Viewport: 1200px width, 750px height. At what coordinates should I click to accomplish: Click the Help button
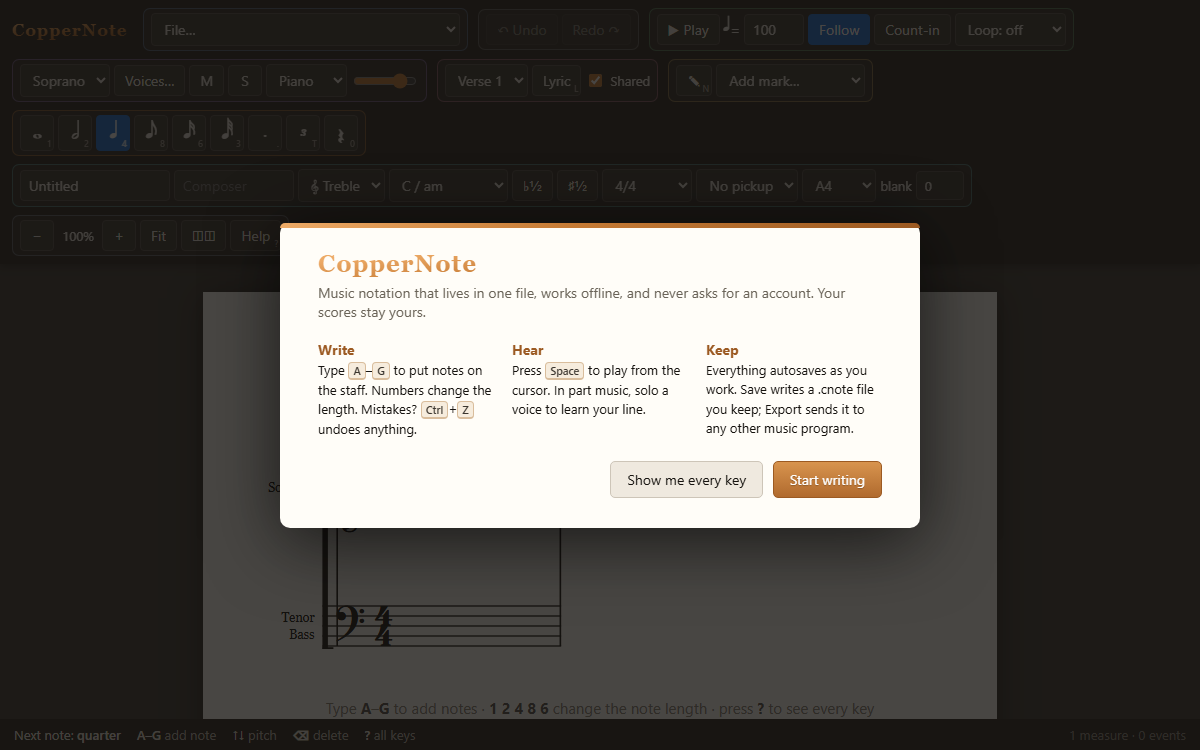[256, 236]
